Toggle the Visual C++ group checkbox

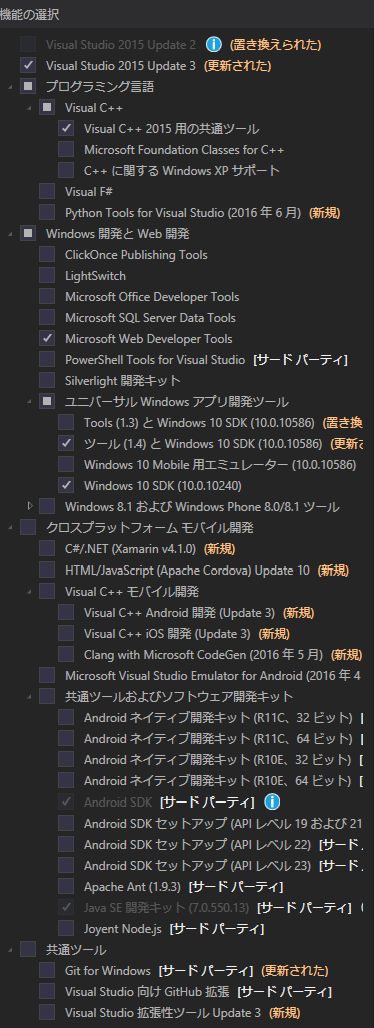[47, 108]
